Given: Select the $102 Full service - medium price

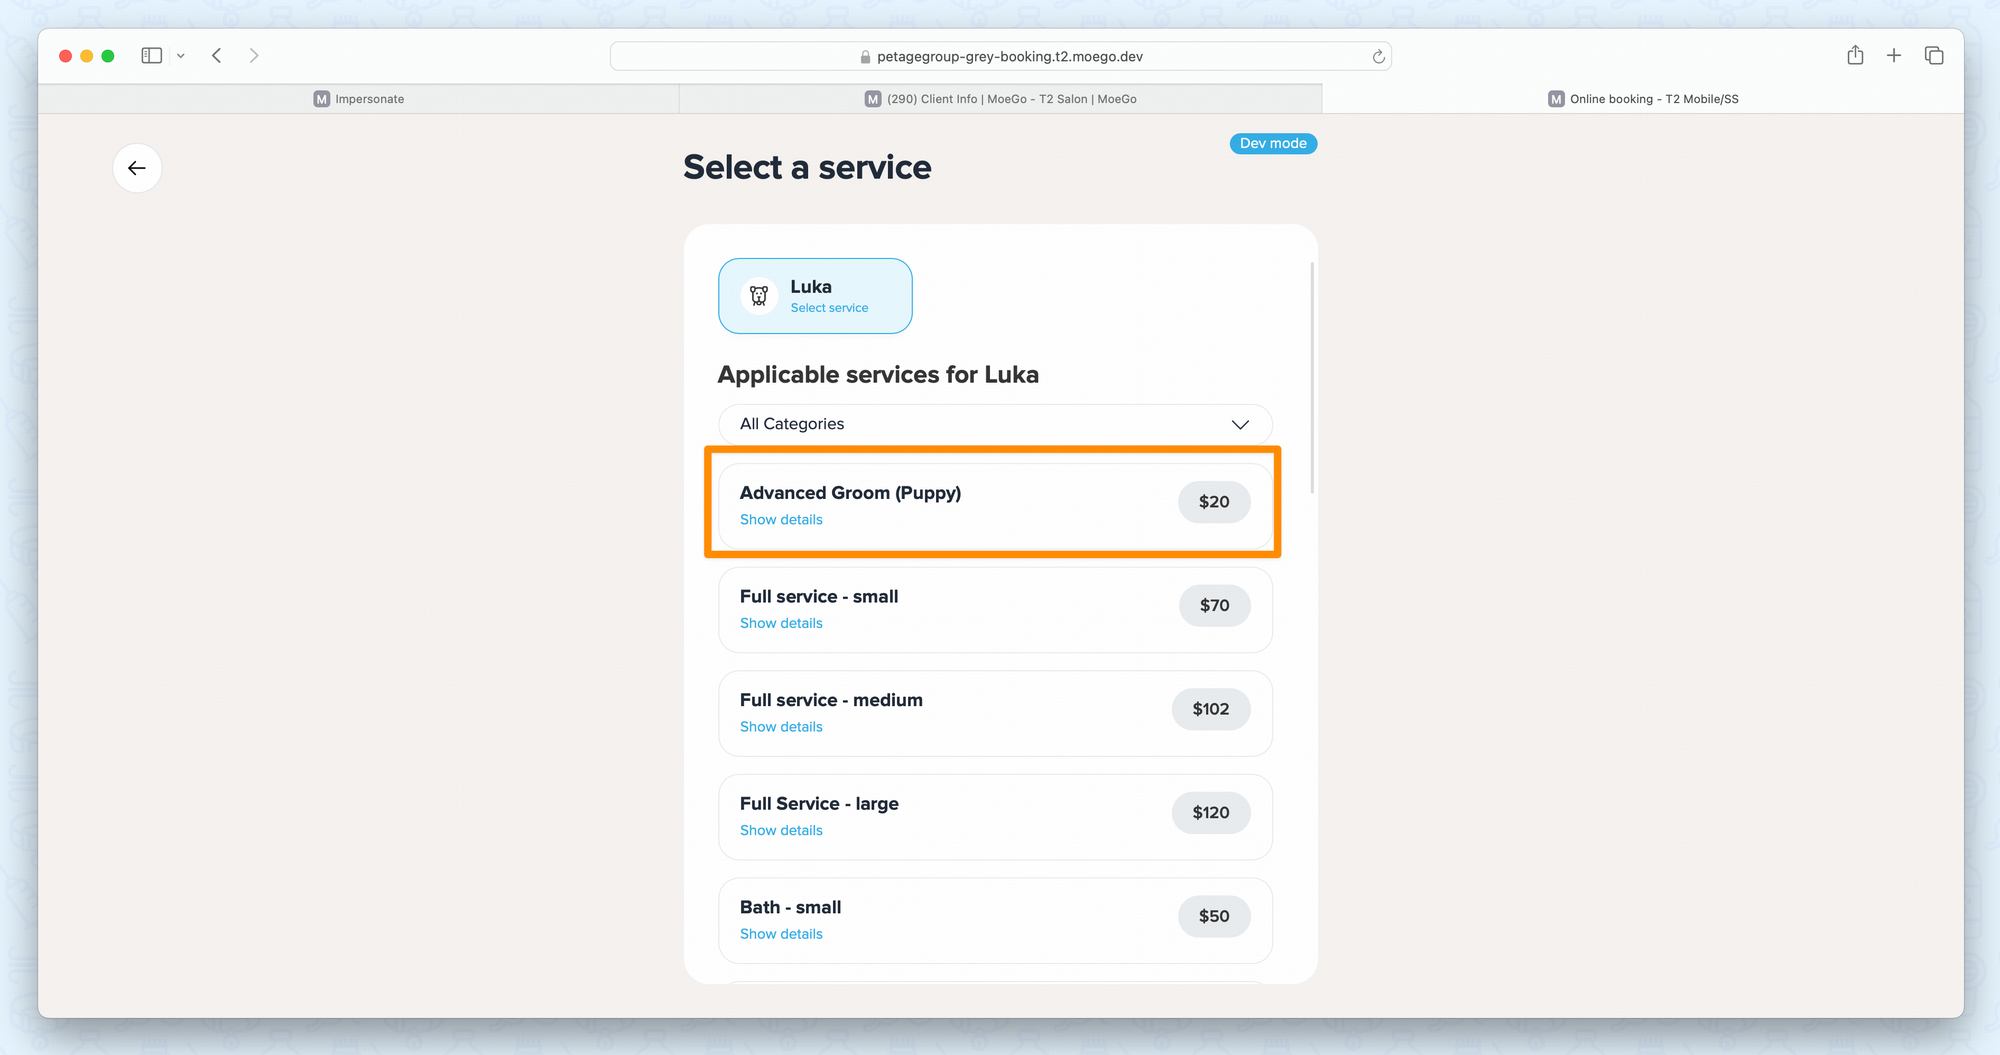Looking at the screenshot, I should pyautogui.click(x=1210, y=709).
